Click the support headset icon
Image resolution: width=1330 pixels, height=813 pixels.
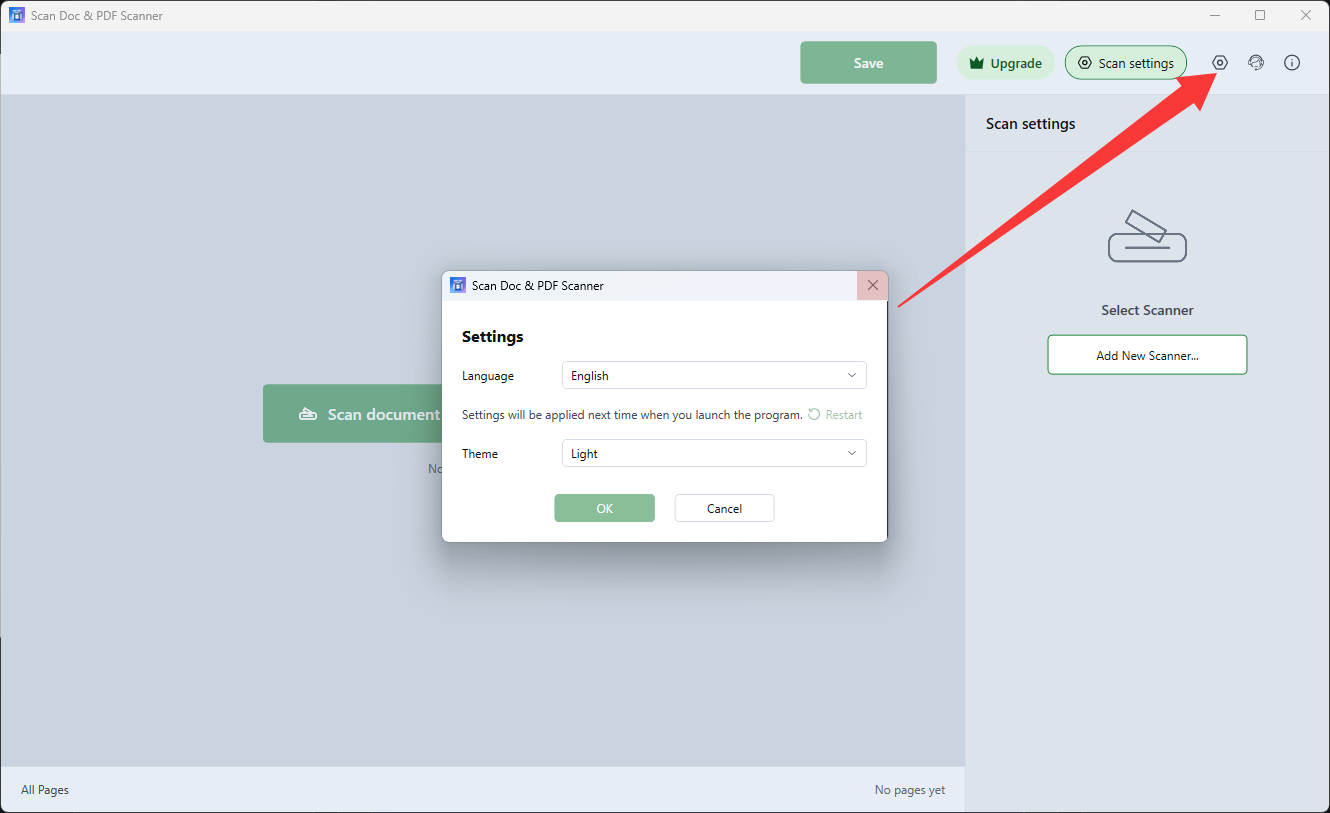(1256, 63)
